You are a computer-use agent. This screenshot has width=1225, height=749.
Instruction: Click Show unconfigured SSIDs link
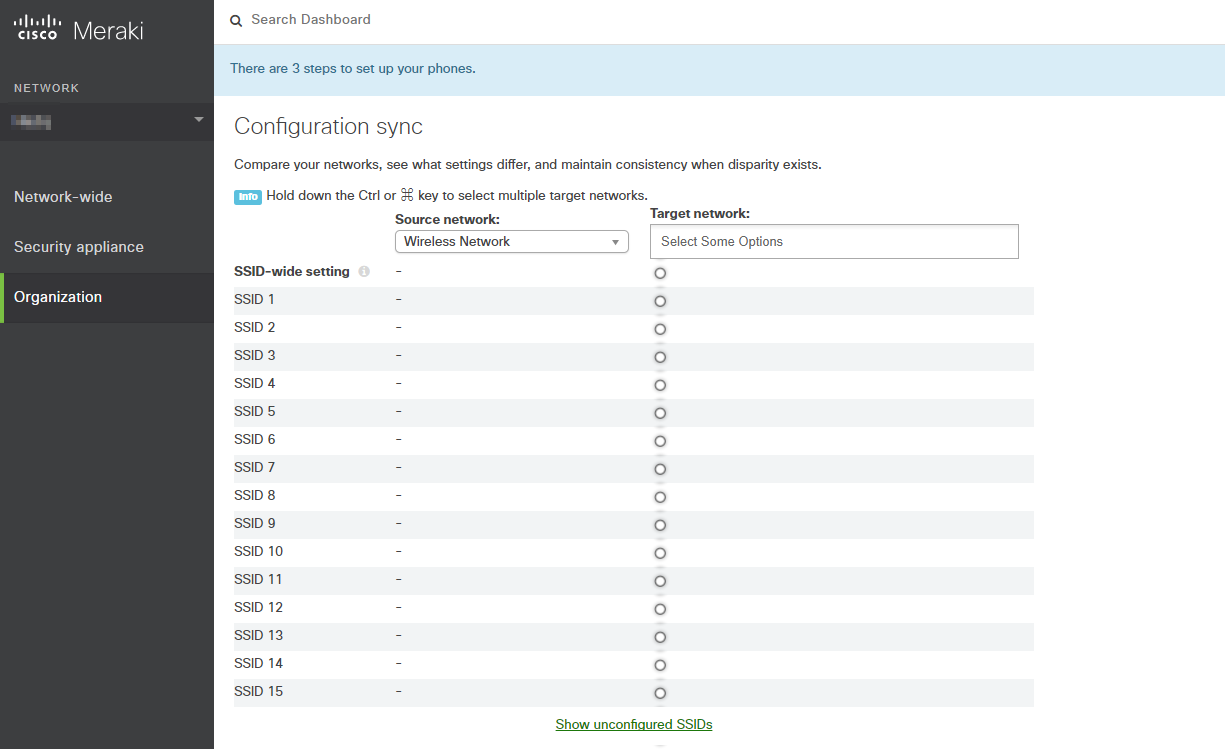click(x=634, y=725)
